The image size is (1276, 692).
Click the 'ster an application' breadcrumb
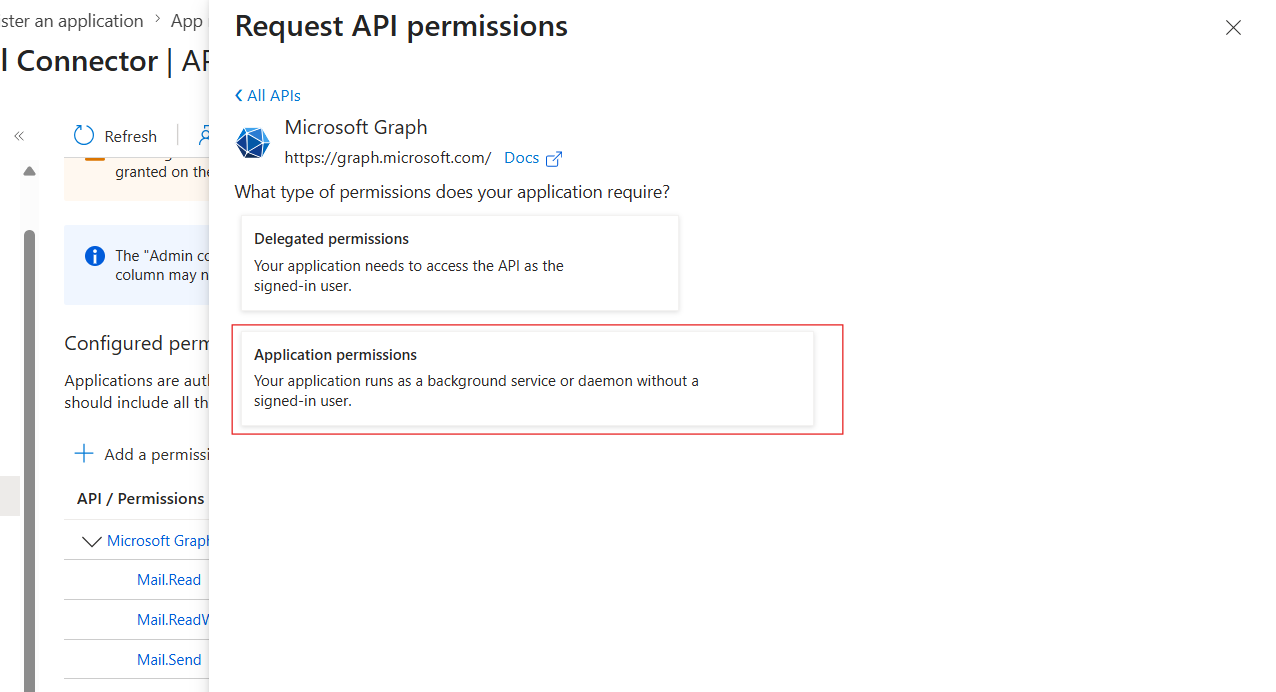click(72, 21)
